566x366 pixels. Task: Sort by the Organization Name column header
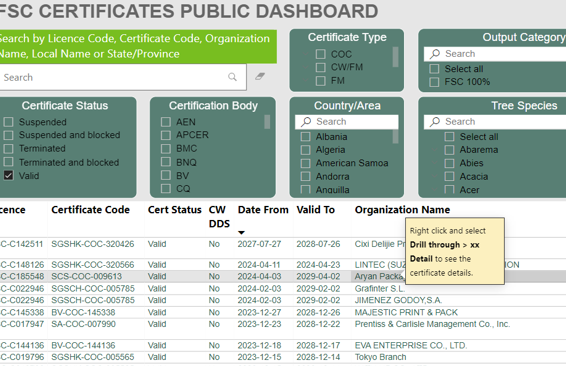[x=402, y=210]
